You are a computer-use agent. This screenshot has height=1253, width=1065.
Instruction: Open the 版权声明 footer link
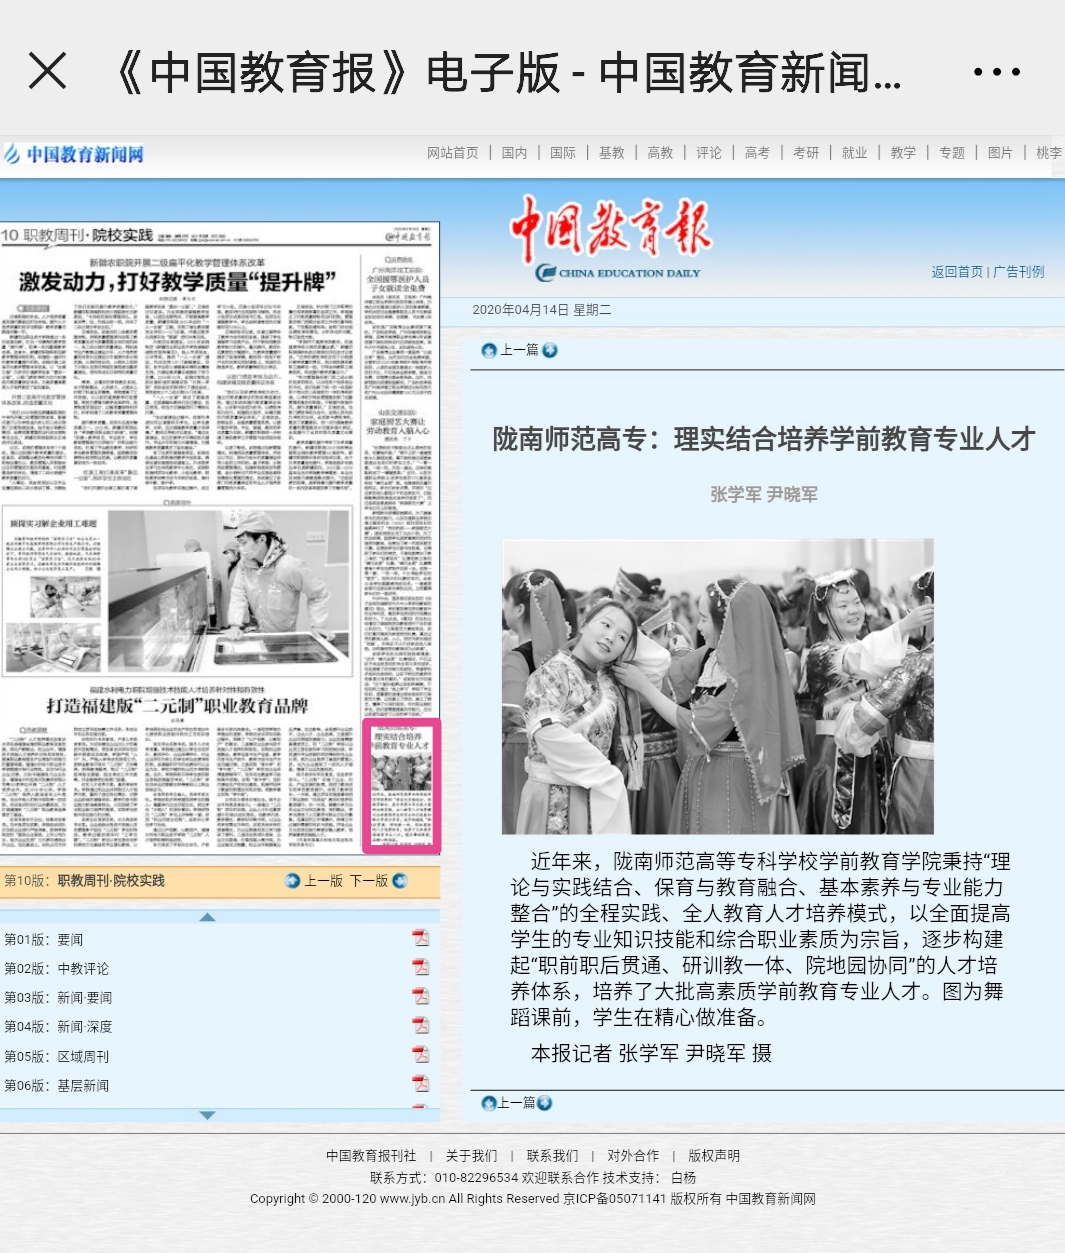tap(714, 1156)
